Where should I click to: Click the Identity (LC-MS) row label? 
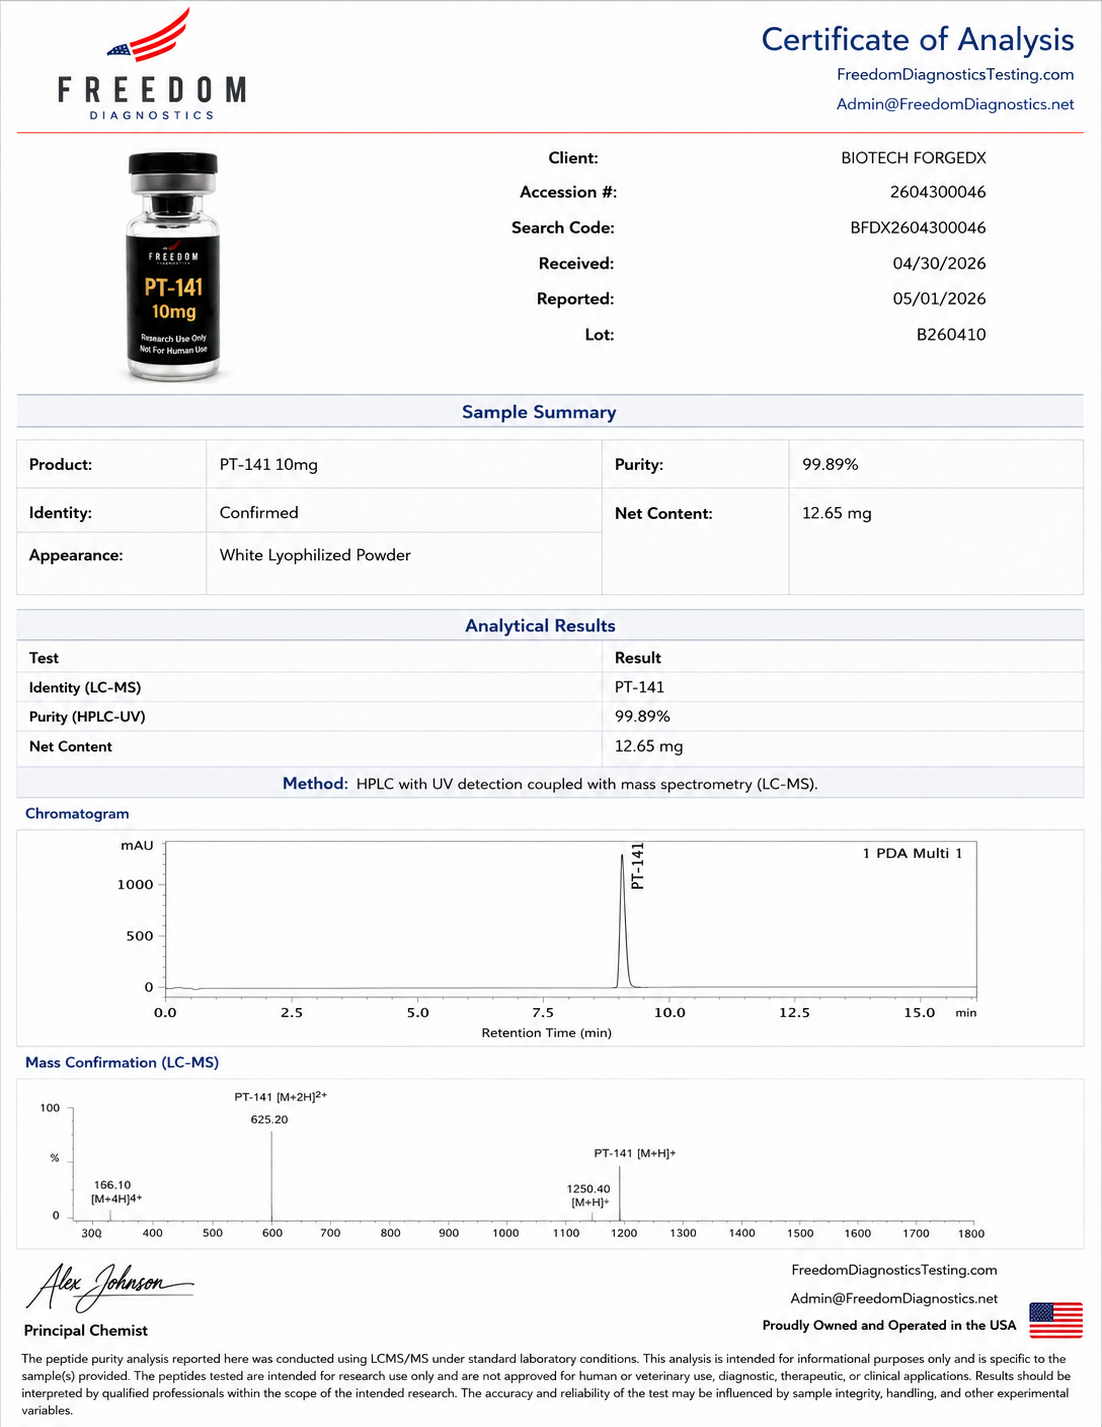point(85,688)
